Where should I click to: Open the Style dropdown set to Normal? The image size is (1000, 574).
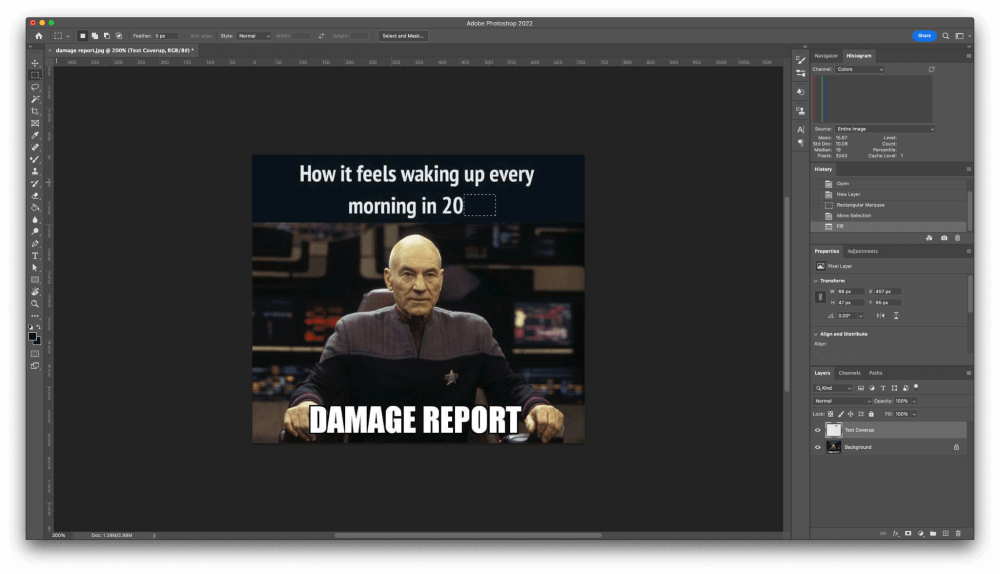(x=253, y=36)
